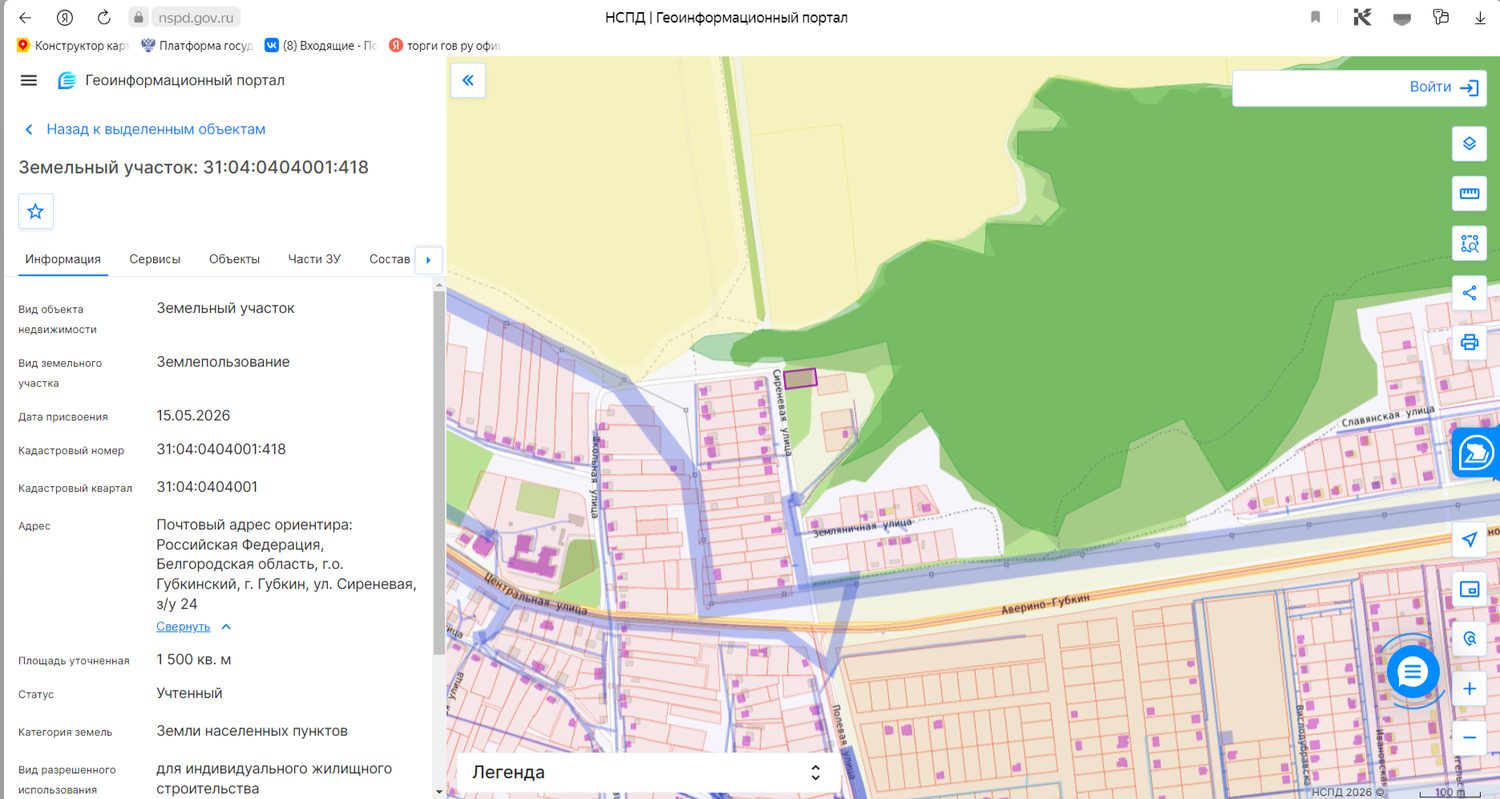
Task: Open the round blue chat menu button
Action: [x=1412, y=671]
